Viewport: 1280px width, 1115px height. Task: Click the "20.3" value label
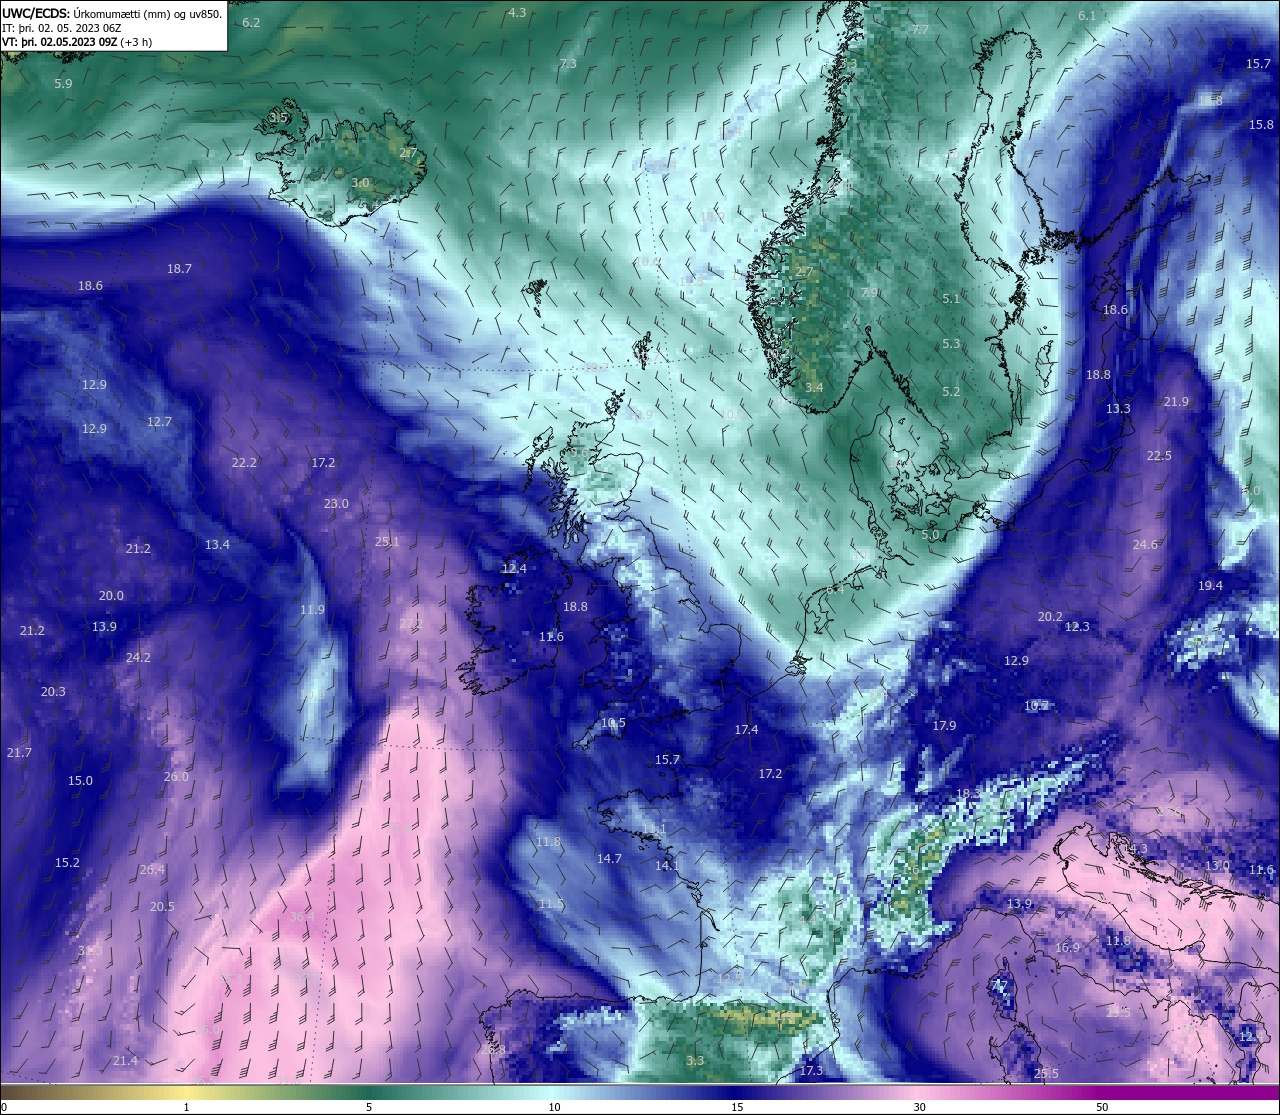[53, 692]
